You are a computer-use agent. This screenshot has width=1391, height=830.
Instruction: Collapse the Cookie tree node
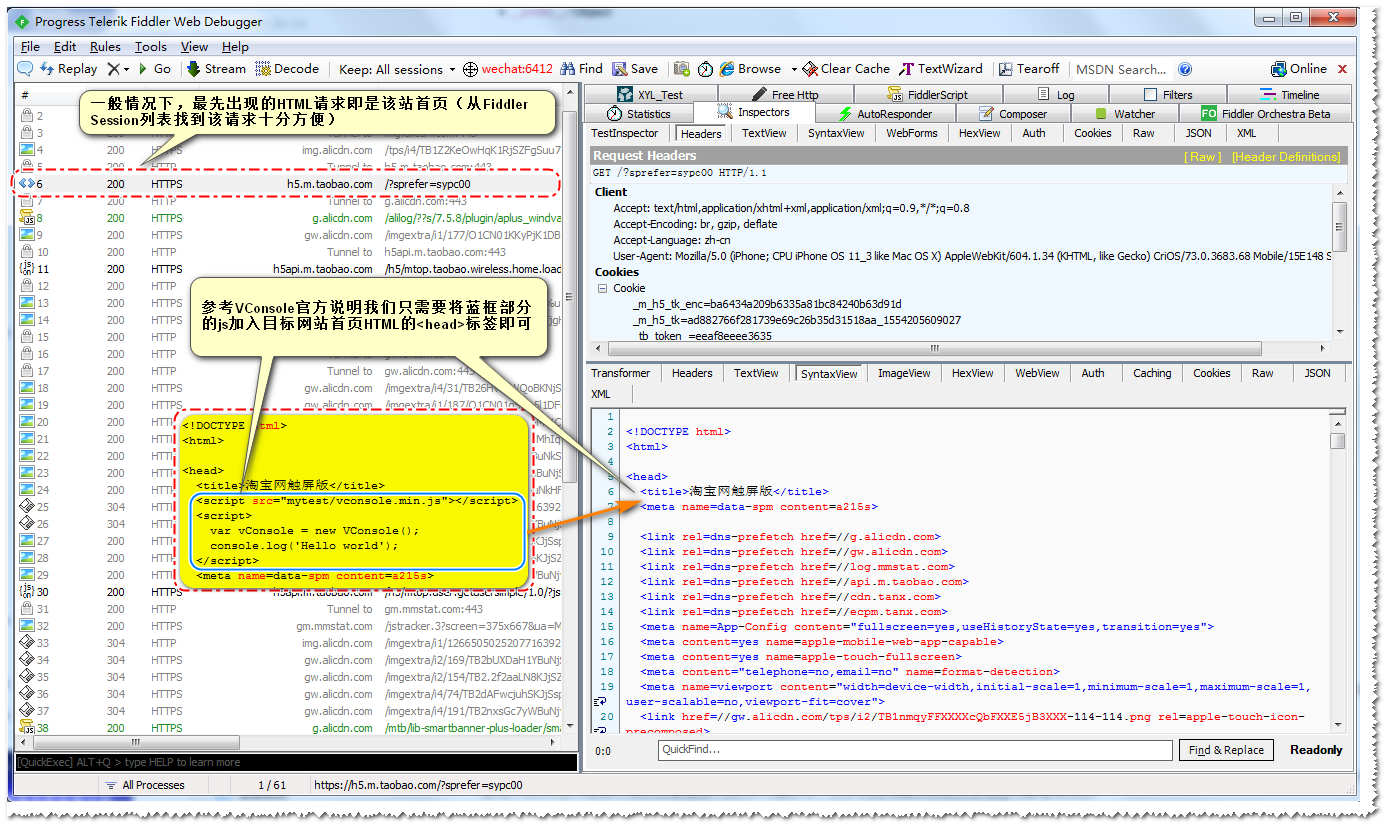603,288
